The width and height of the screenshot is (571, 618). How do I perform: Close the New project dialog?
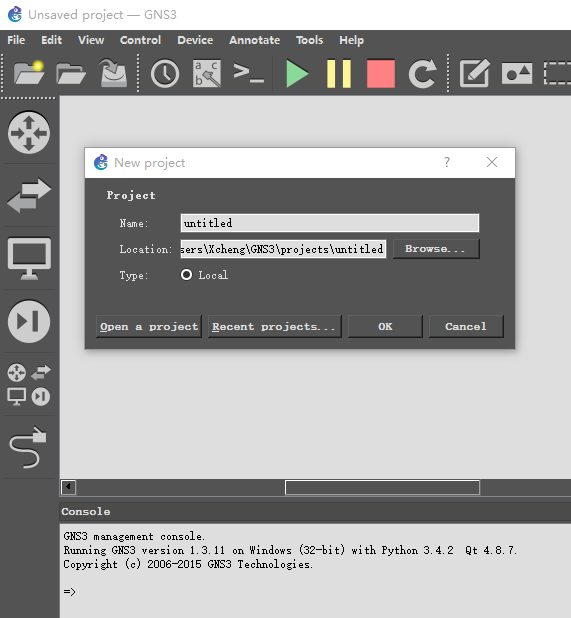tap(492, 162)
